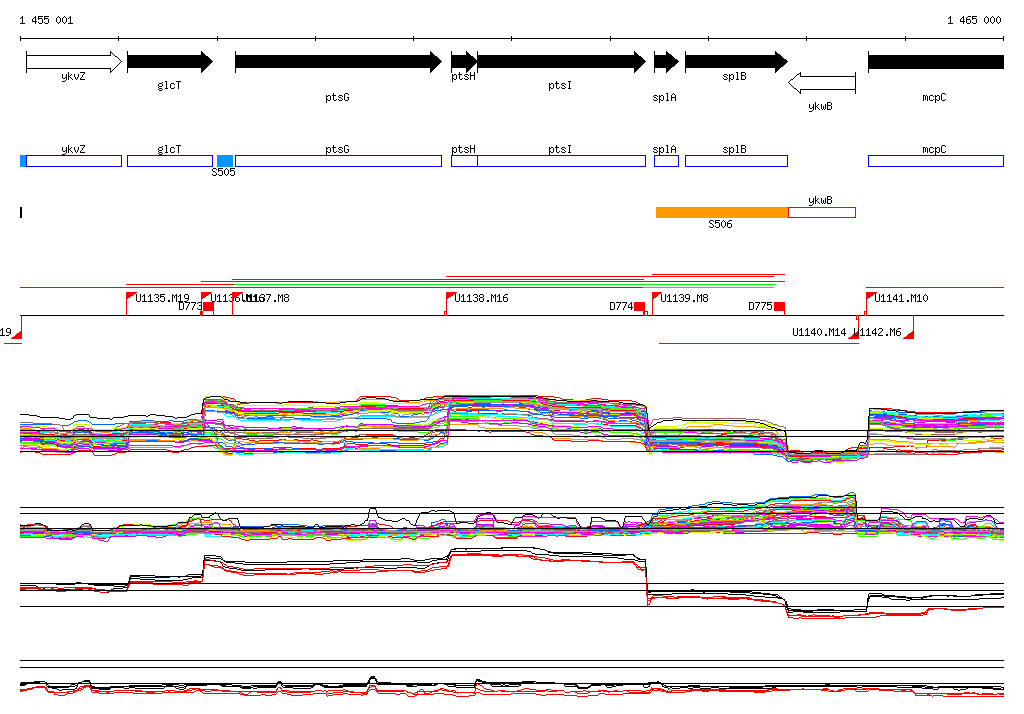Screen dimensions: 1024x714
Task: Click the U1139.M8 promoter flag
Action: pyautogui.click(x=656, y=297)
